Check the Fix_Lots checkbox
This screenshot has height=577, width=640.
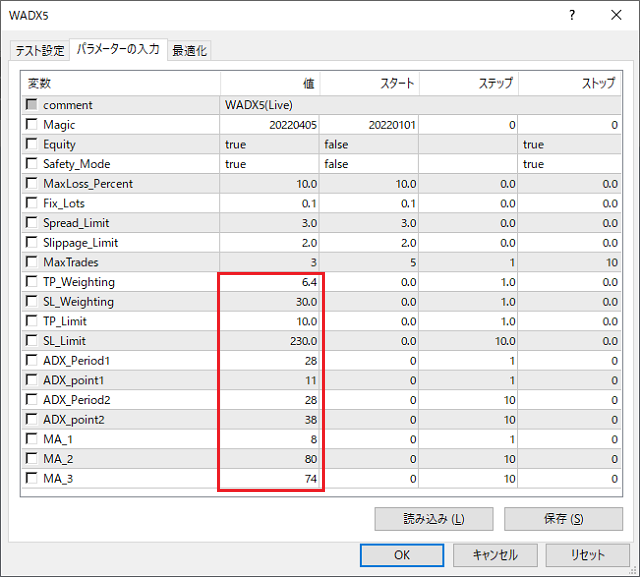click(31, 203)
